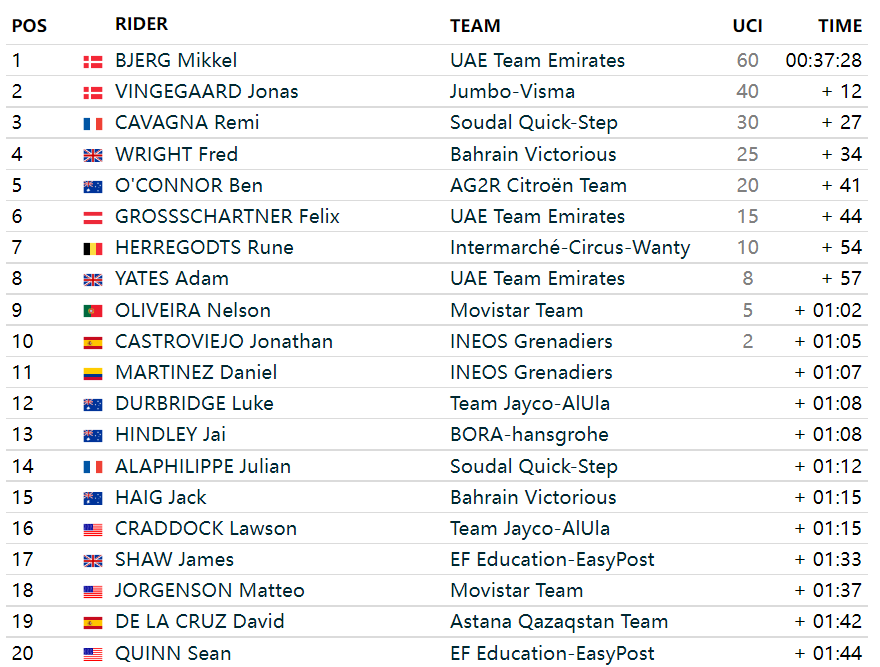This screenshot has width=880, height=667.
Task: Click the Austrian flag beside GROSSSCHARTNER Felix
Action: [93, 217]
